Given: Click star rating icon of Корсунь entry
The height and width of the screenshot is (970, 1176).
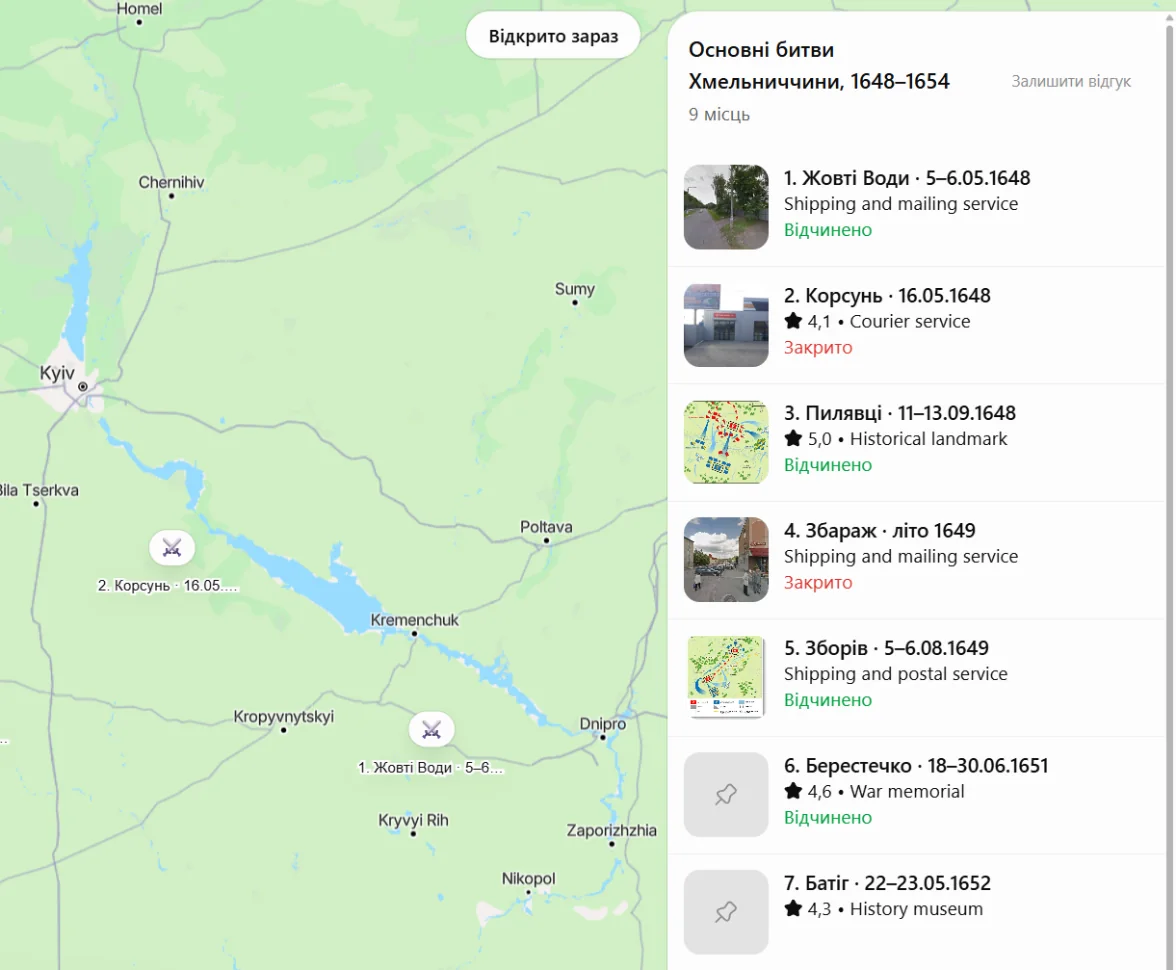Looking at the screenshot, I should point(794,321).
